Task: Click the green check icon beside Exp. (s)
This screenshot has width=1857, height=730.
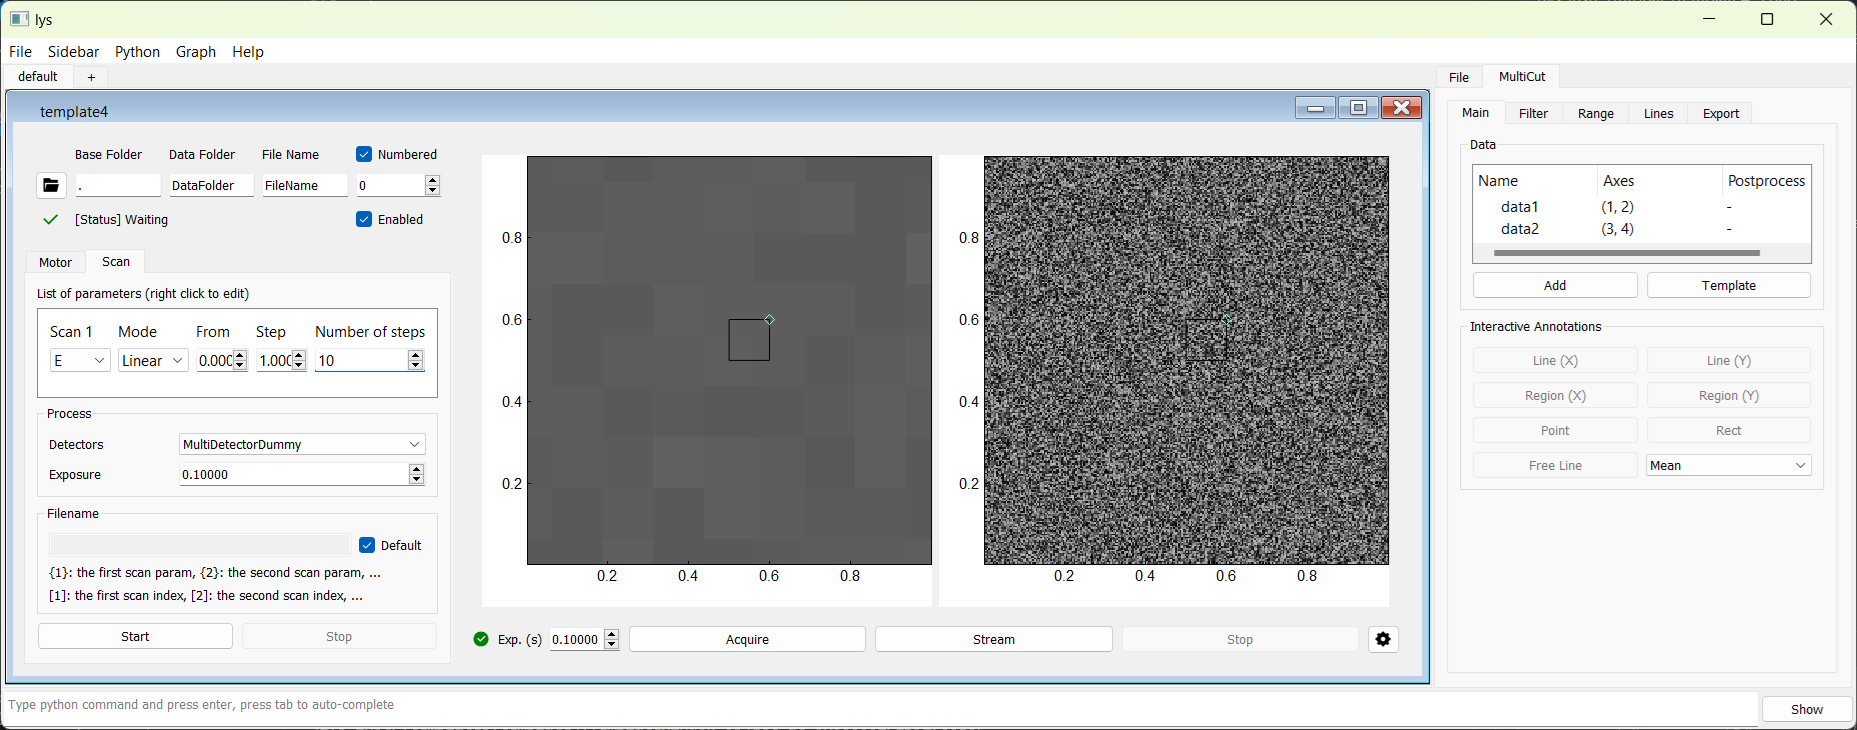Action: (481, 640)
